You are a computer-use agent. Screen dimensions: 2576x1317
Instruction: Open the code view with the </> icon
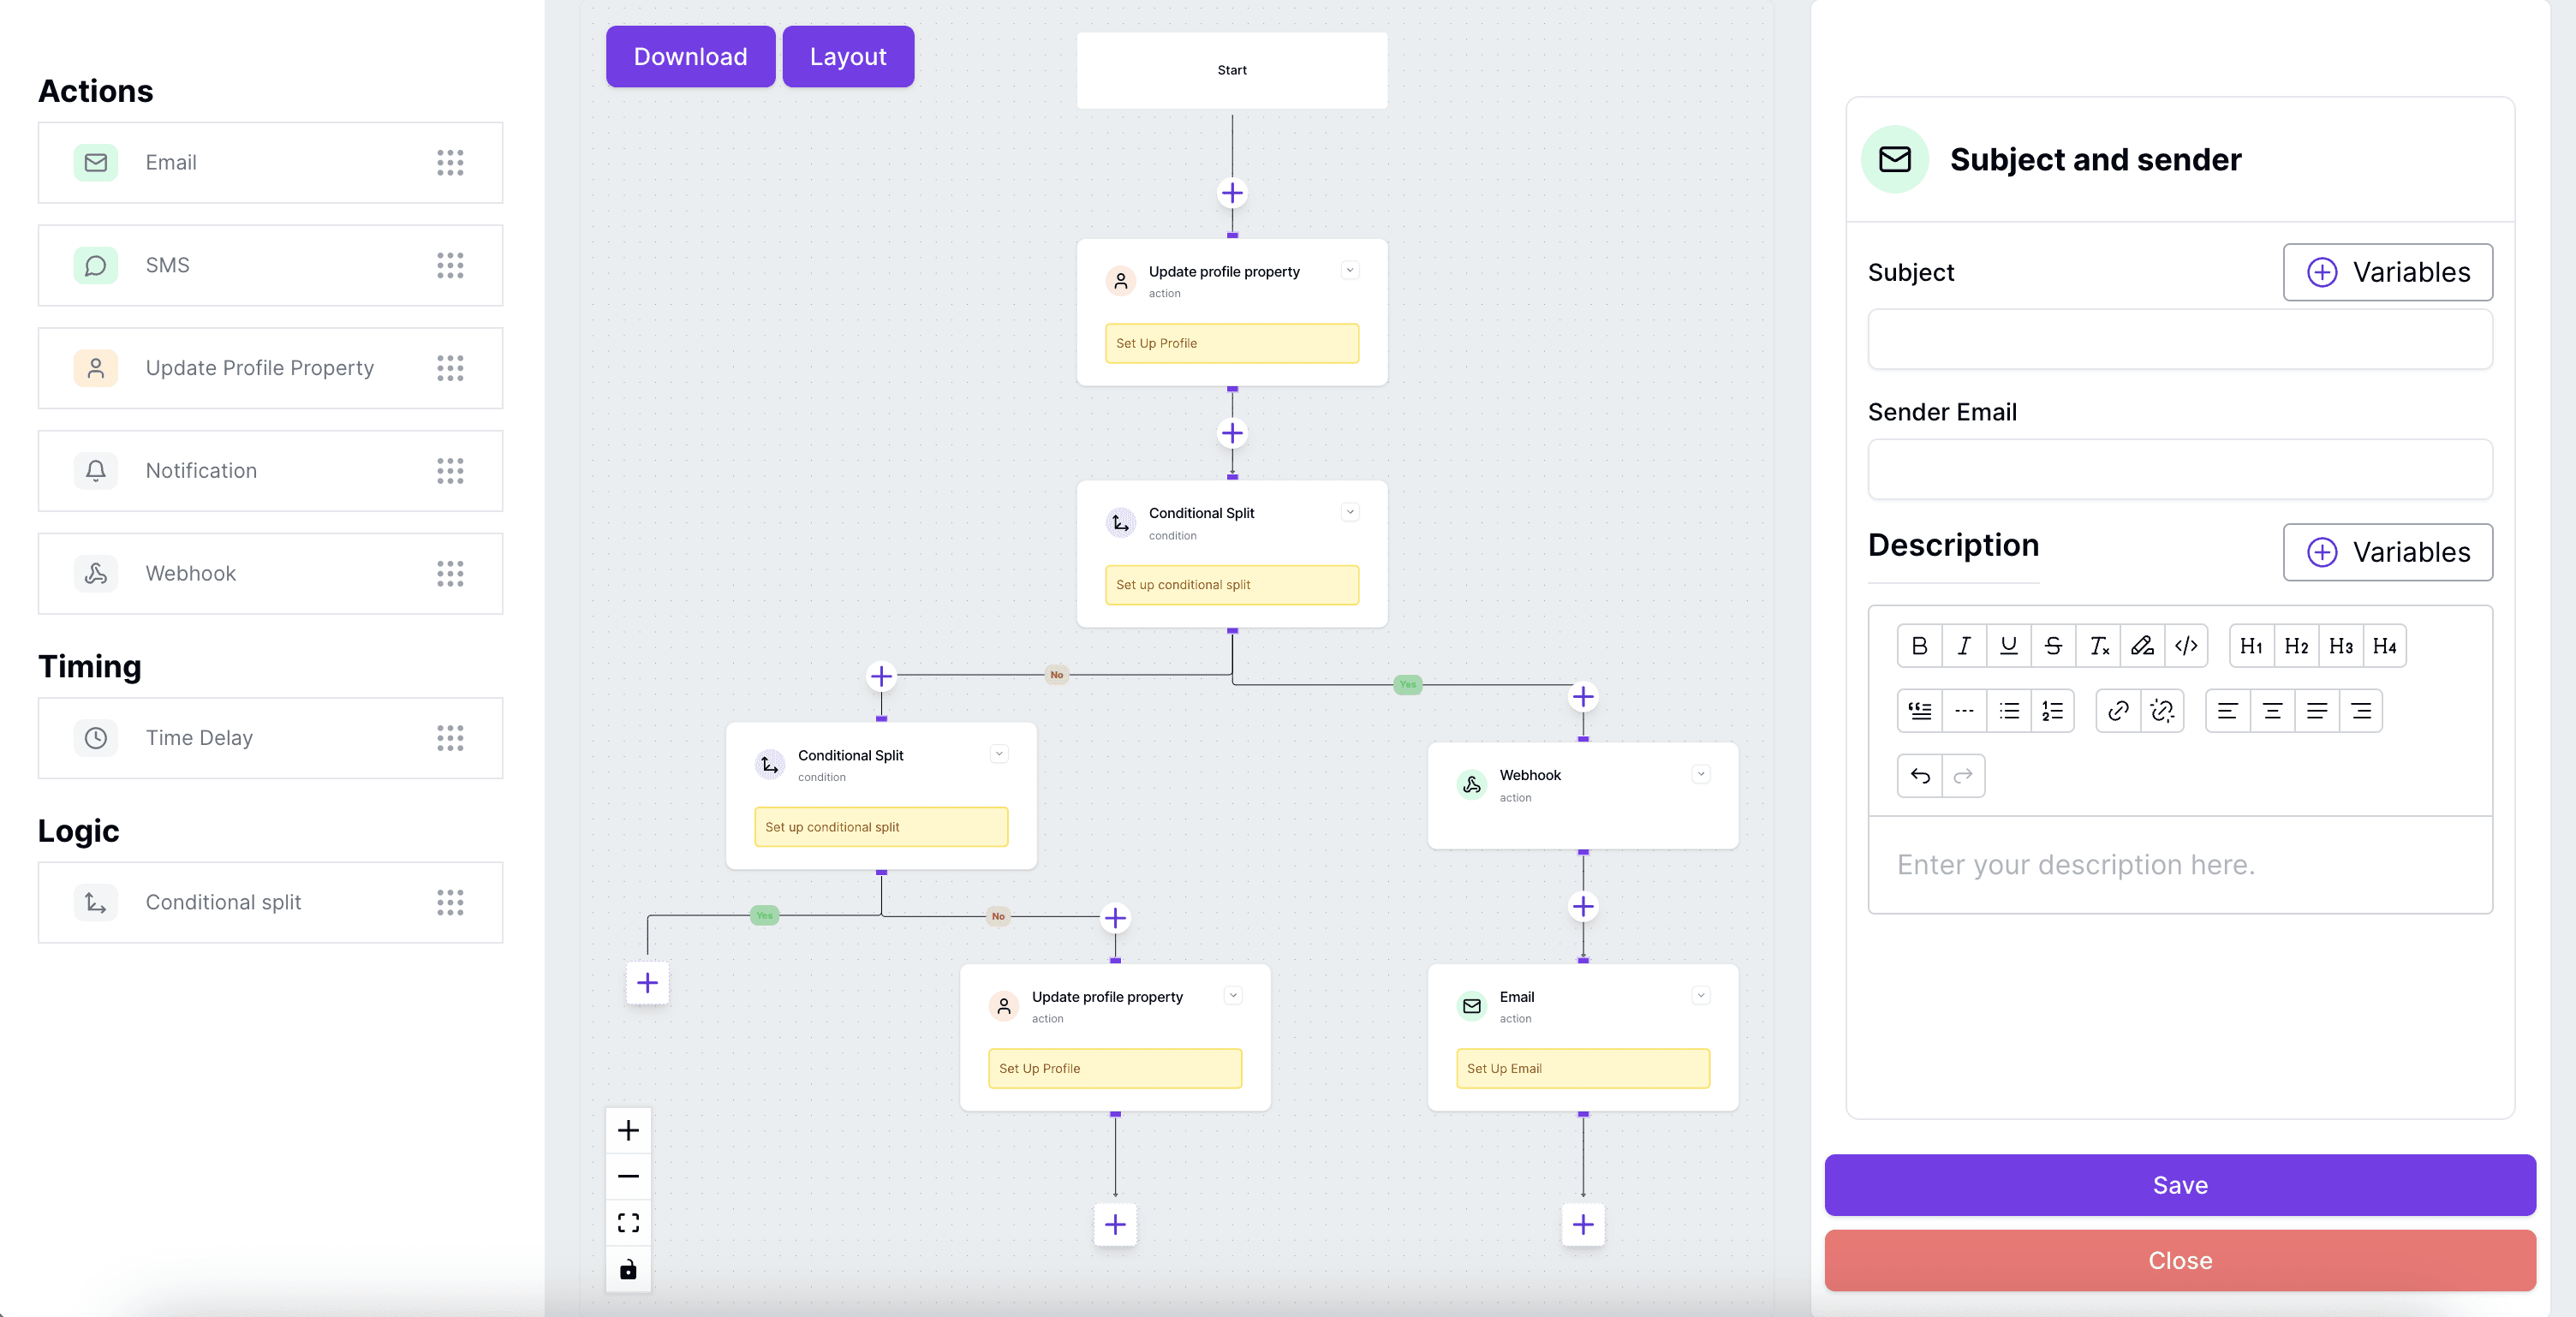(x=2187, y=645)
